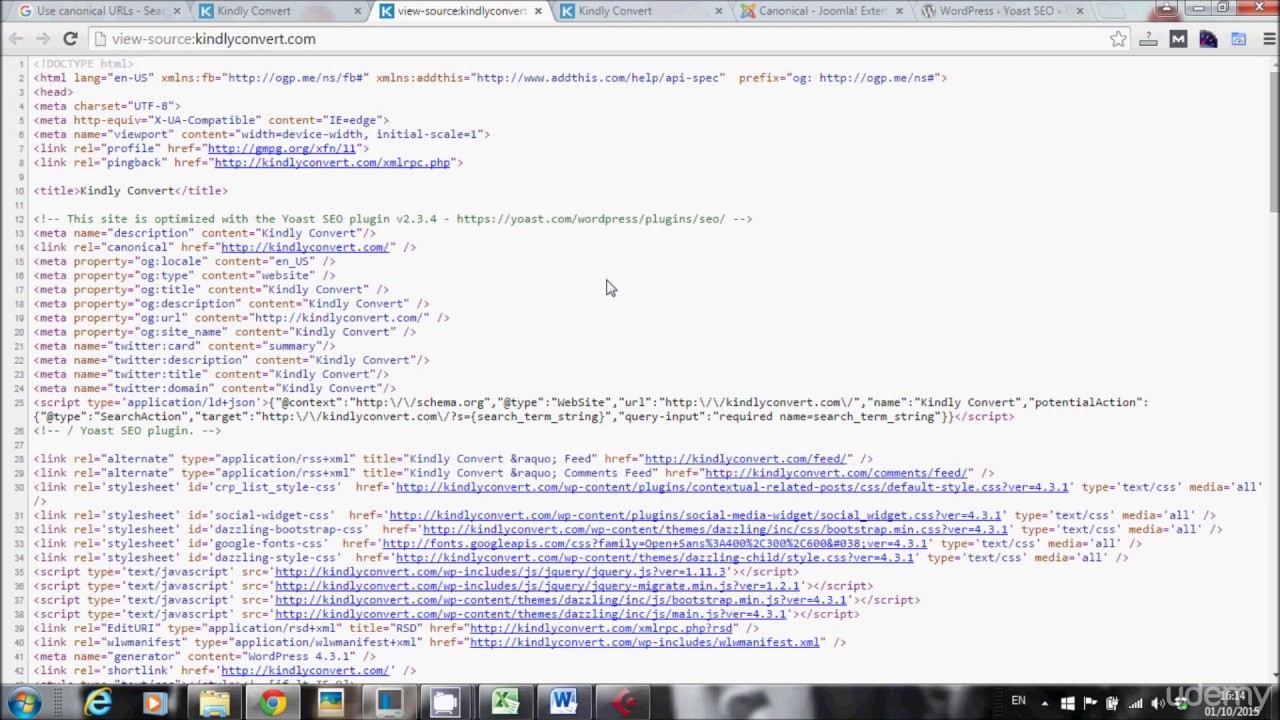Open a new tab button

1114,11
